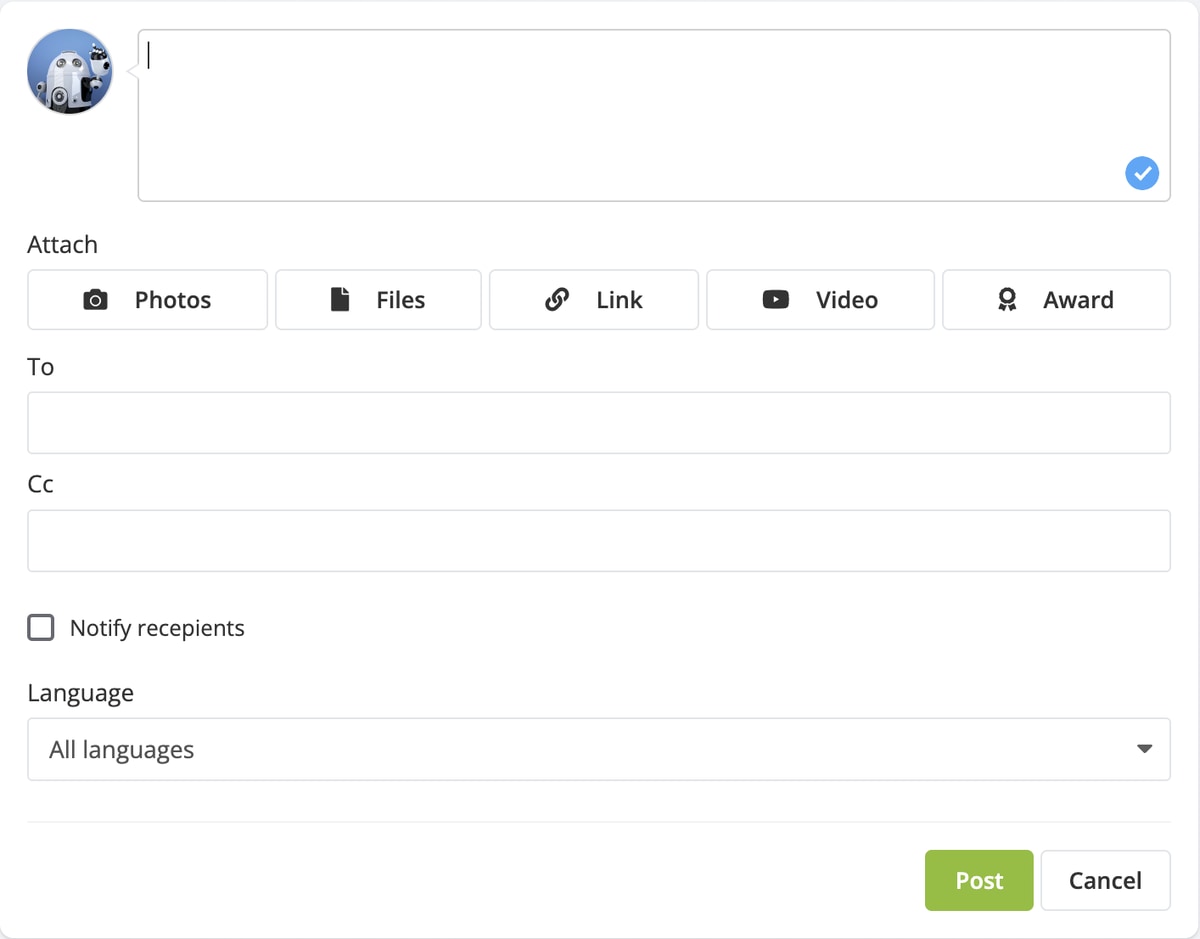Attach Files to the post
Screen dimensions: 1200x939
tap(378, 300)
